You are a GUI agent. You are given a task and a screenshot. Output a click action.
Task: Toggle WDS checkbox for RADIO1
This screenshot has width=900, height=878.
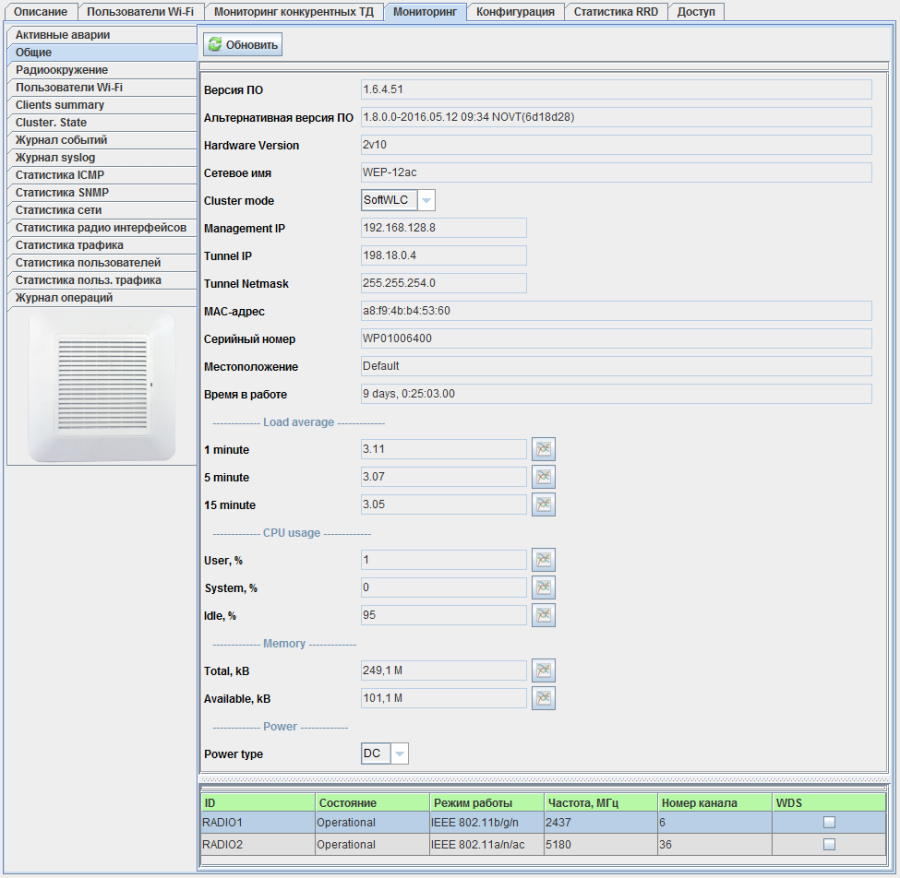pos(829,822)
